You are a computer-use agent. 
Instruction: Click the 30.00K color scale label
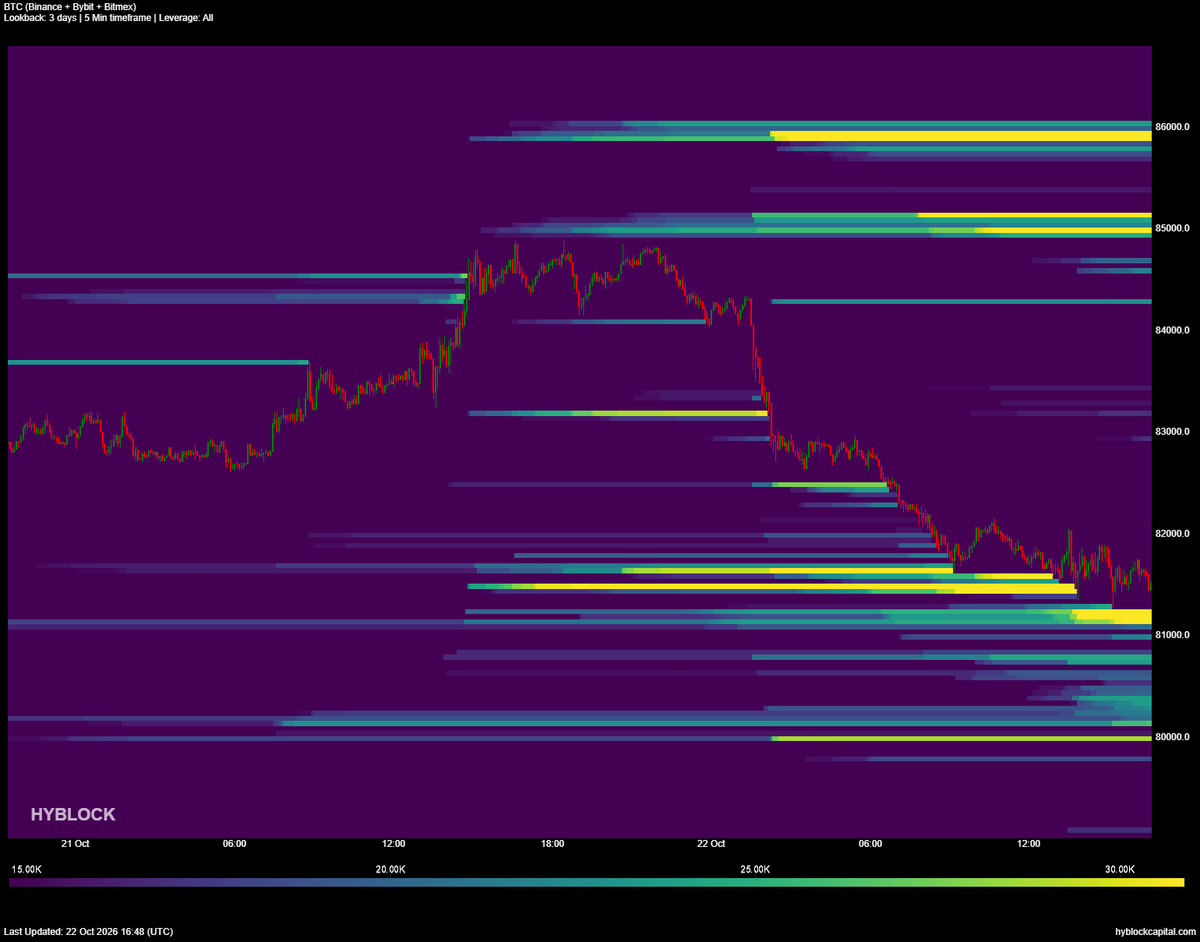click(x=1120, y=870)
